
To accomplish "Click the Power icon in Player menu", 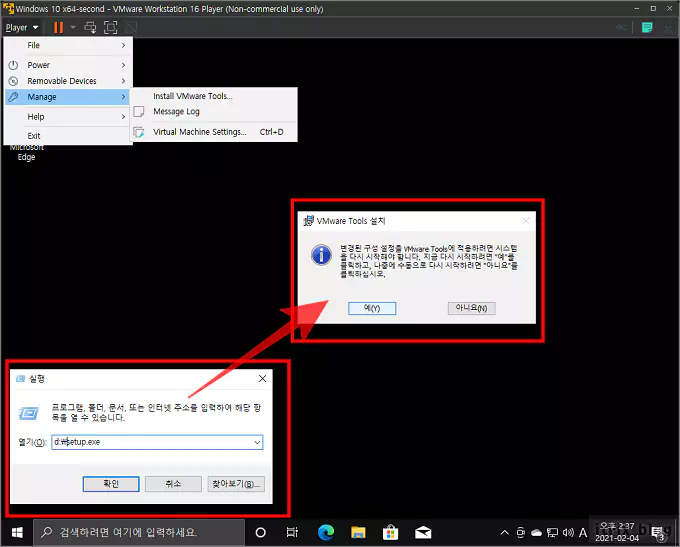I will click(13, 65).
